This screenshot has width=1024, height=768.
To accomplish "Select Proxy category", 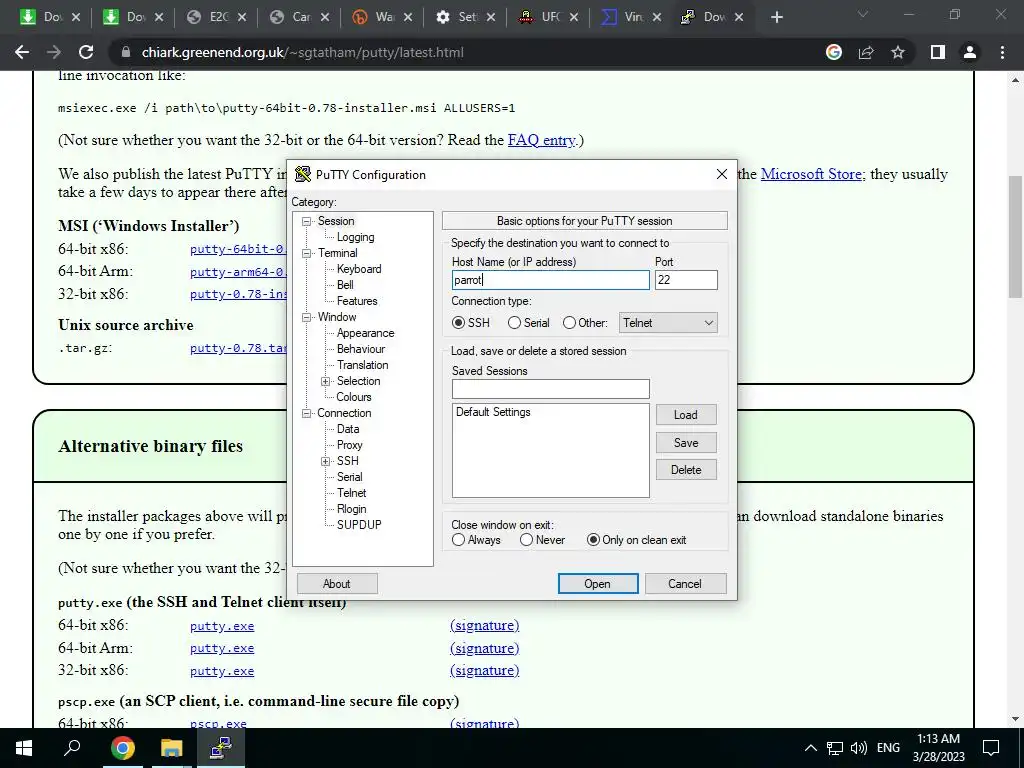I will (x=349, y=445).
